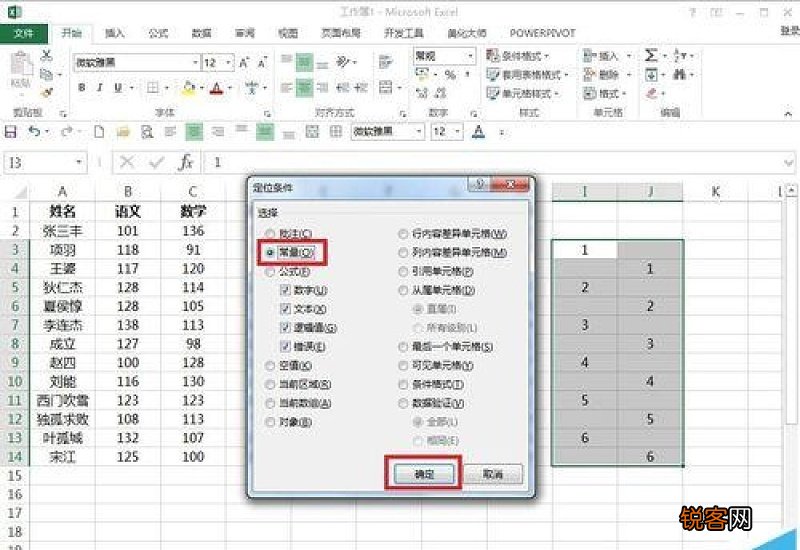Click the Paste clipboard icon
800x550 pixels.
(21, 65)
